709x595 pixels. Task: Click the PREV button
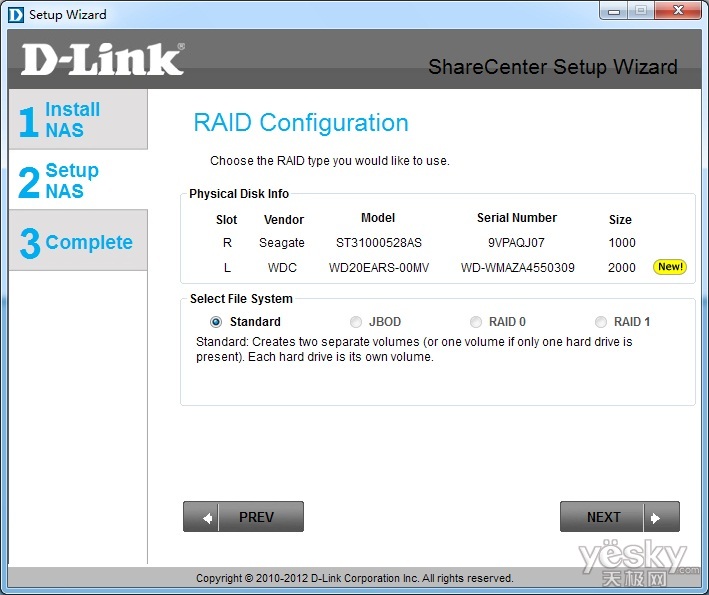click(243, 516)
